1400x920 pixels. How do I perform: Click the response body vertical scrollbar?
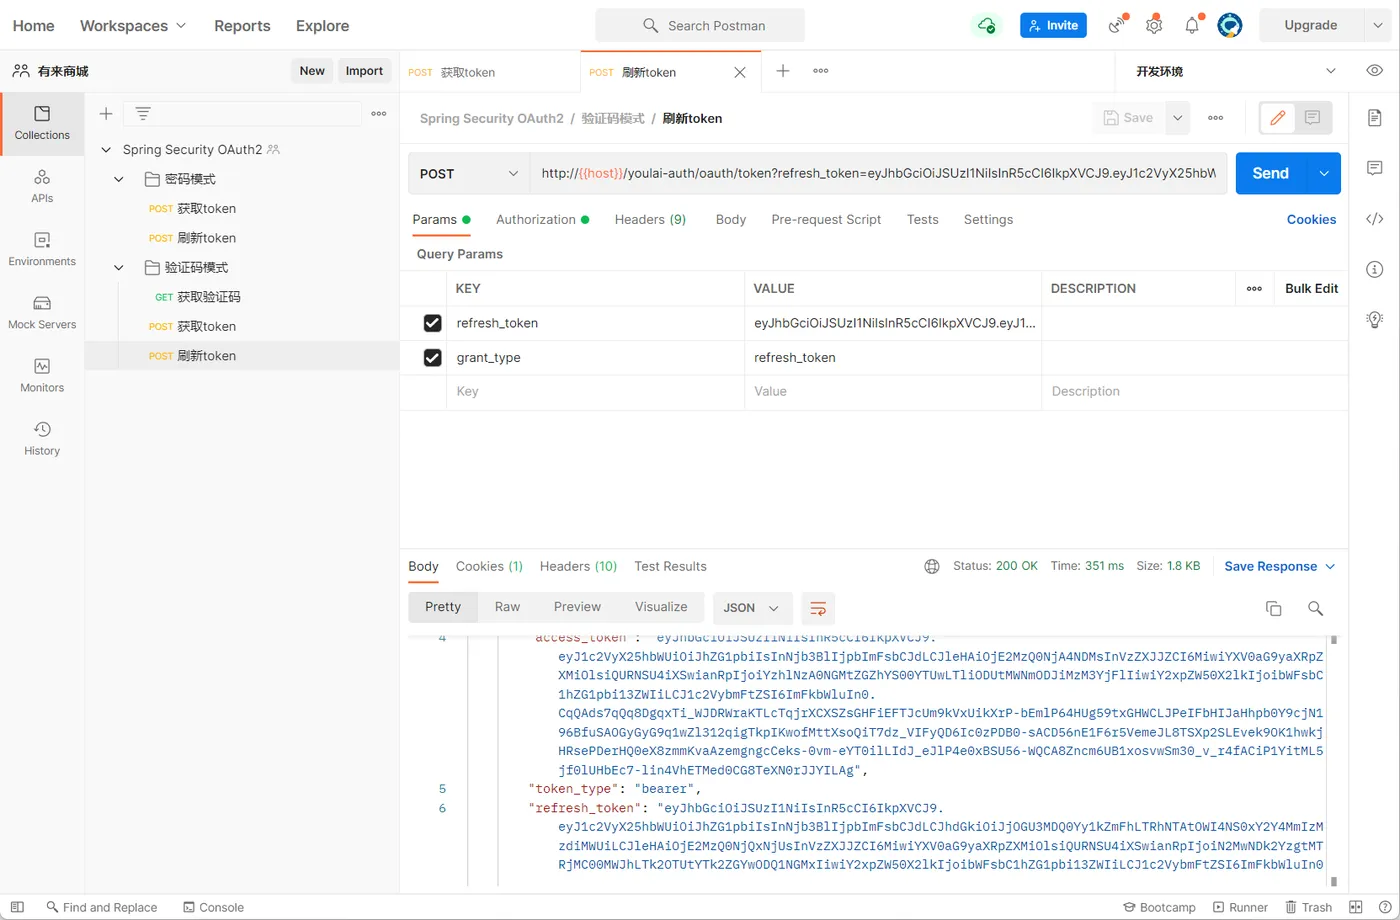pyautogui.click(x=1333, y=759)
